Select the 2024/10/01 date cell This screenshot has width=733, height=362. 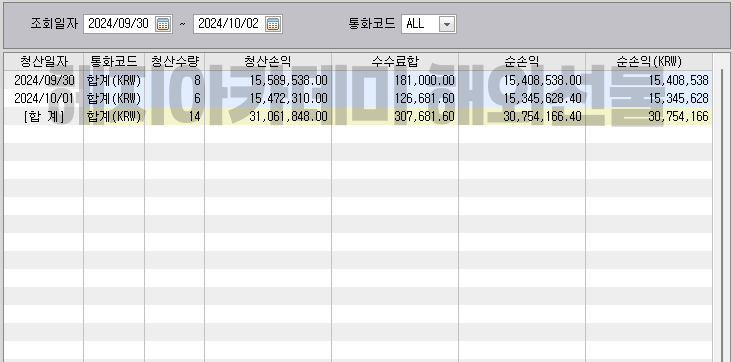(44, 98)
